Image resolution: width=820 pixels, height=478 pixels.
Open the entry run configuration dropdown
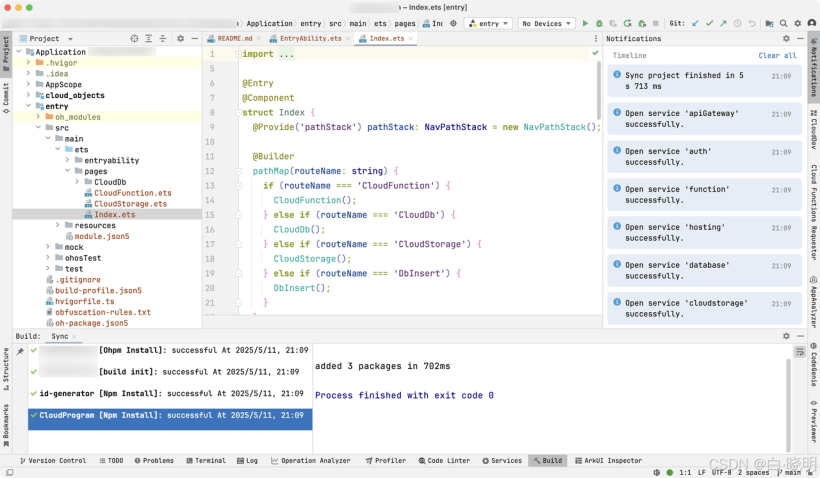coord(489,24)
